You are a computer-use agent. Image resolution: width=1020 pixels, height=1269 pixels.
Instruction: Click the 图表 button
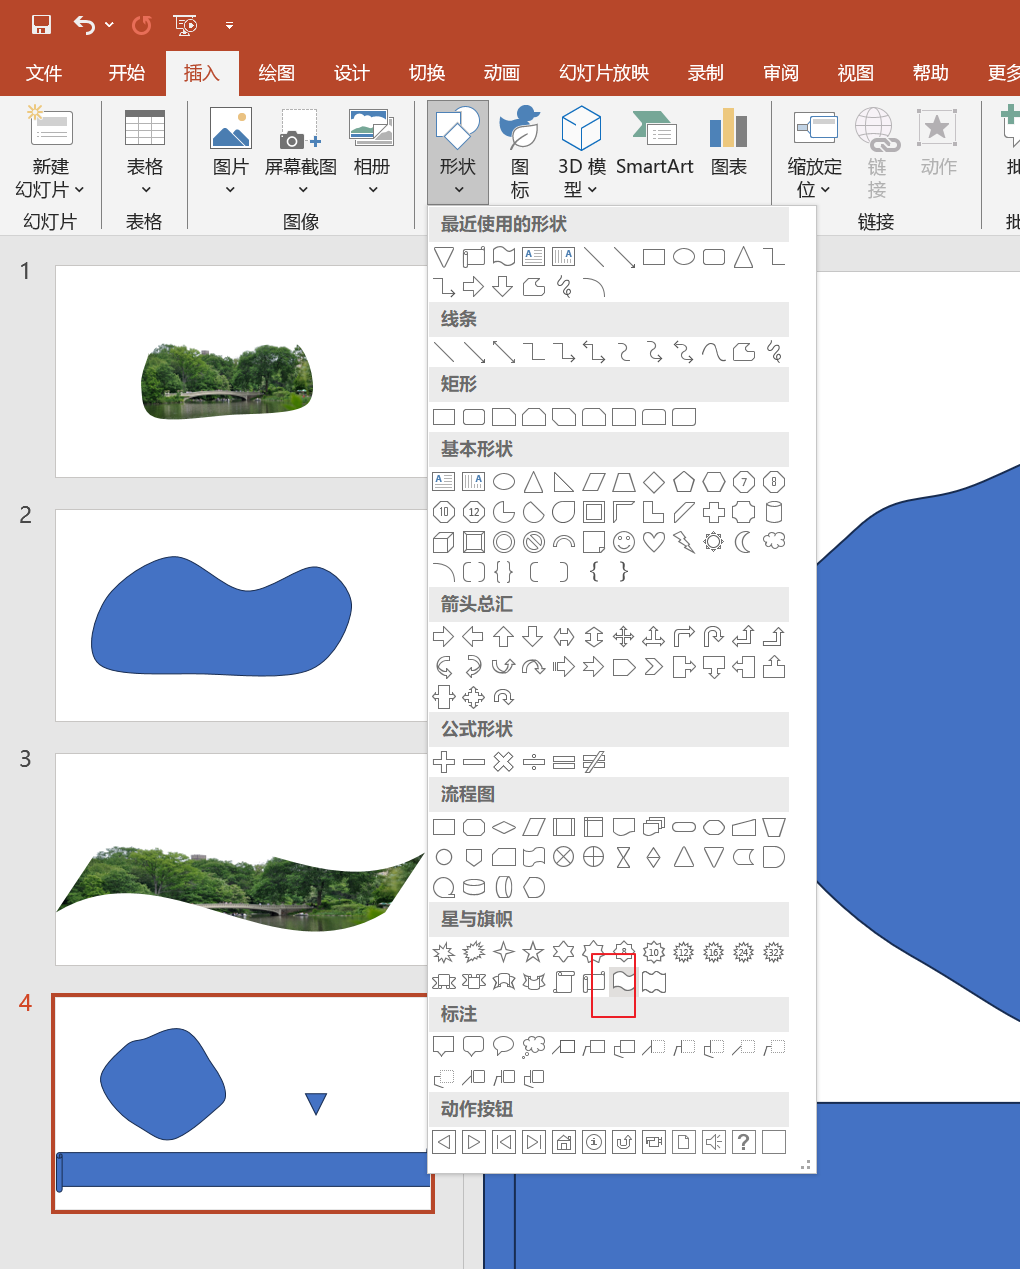point(729,142)
